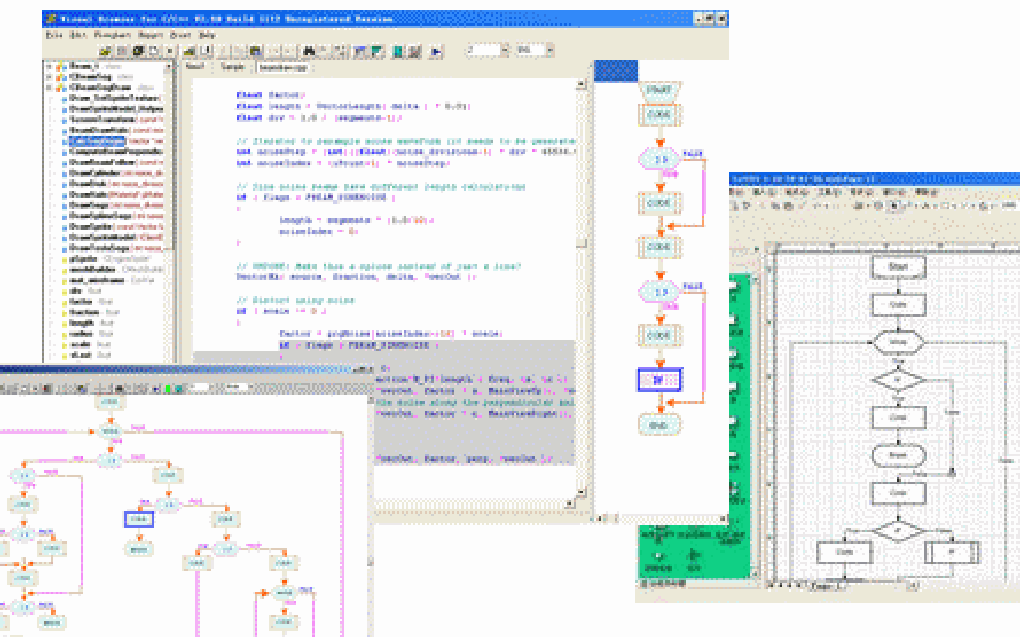1020x637 pixels.
Task: Open the File menu
Action: click(x=51, y=34)
